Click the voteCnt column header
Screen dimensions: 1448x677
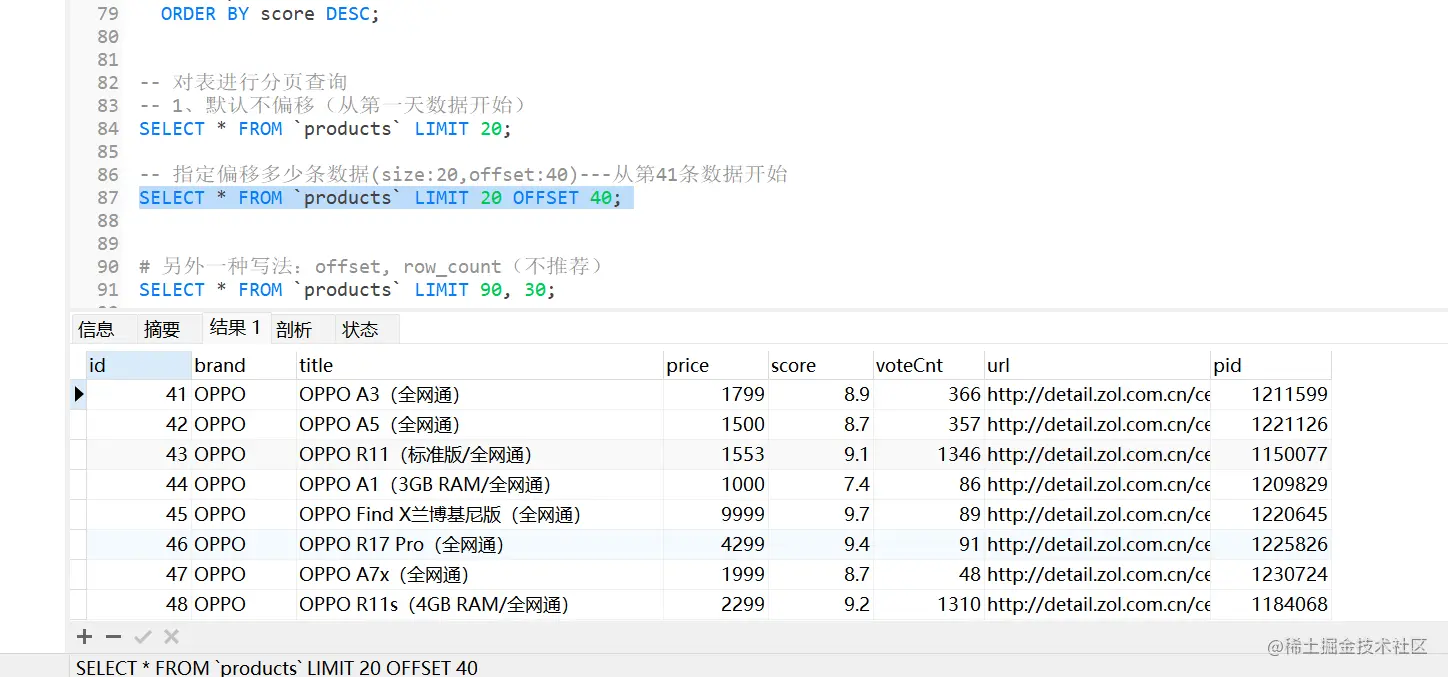928,365
